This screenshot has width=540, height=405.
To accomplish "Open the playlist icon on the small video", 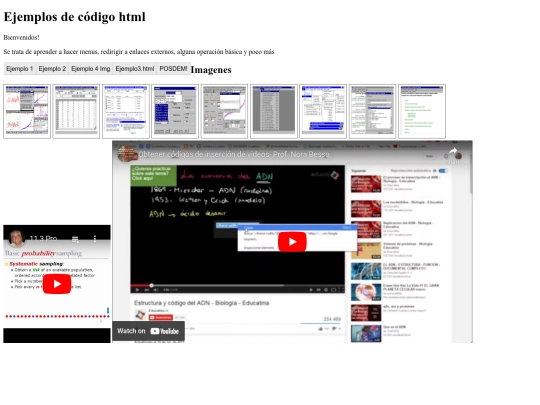I will tap(75, 239).
